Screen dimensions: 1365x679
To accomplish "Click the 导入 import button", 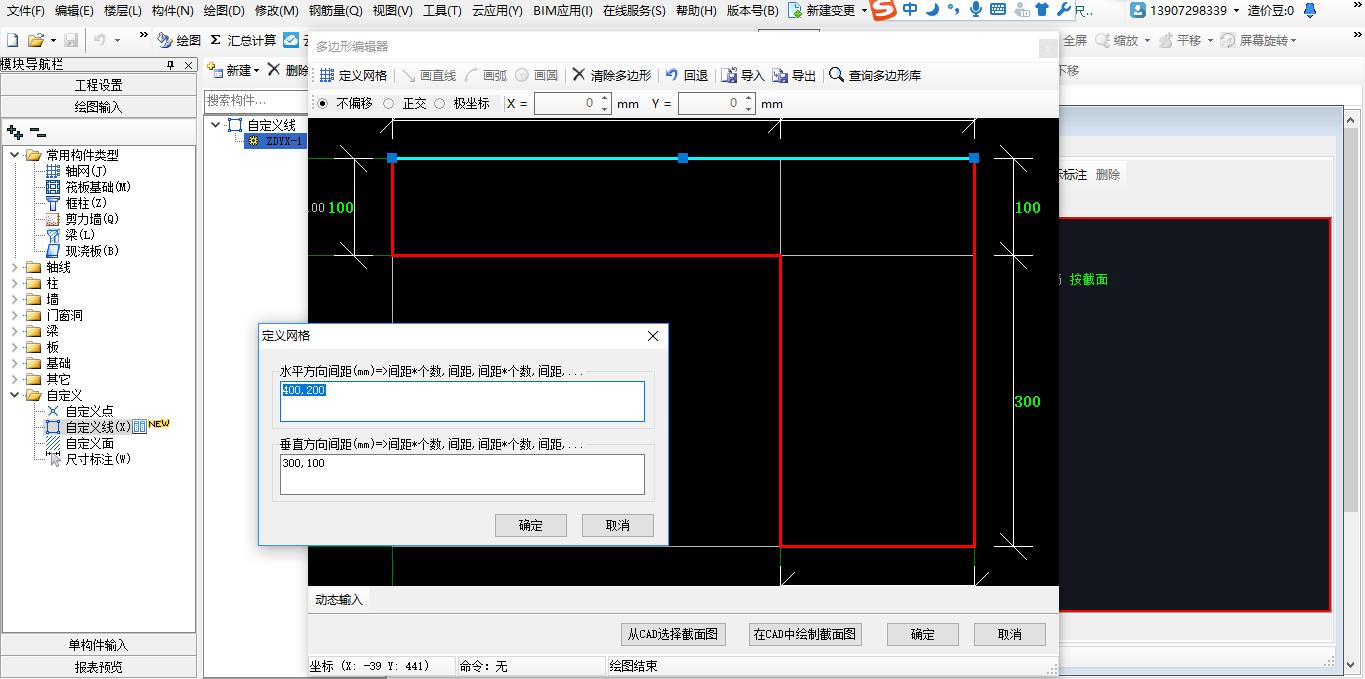I will tap(742, 75).
